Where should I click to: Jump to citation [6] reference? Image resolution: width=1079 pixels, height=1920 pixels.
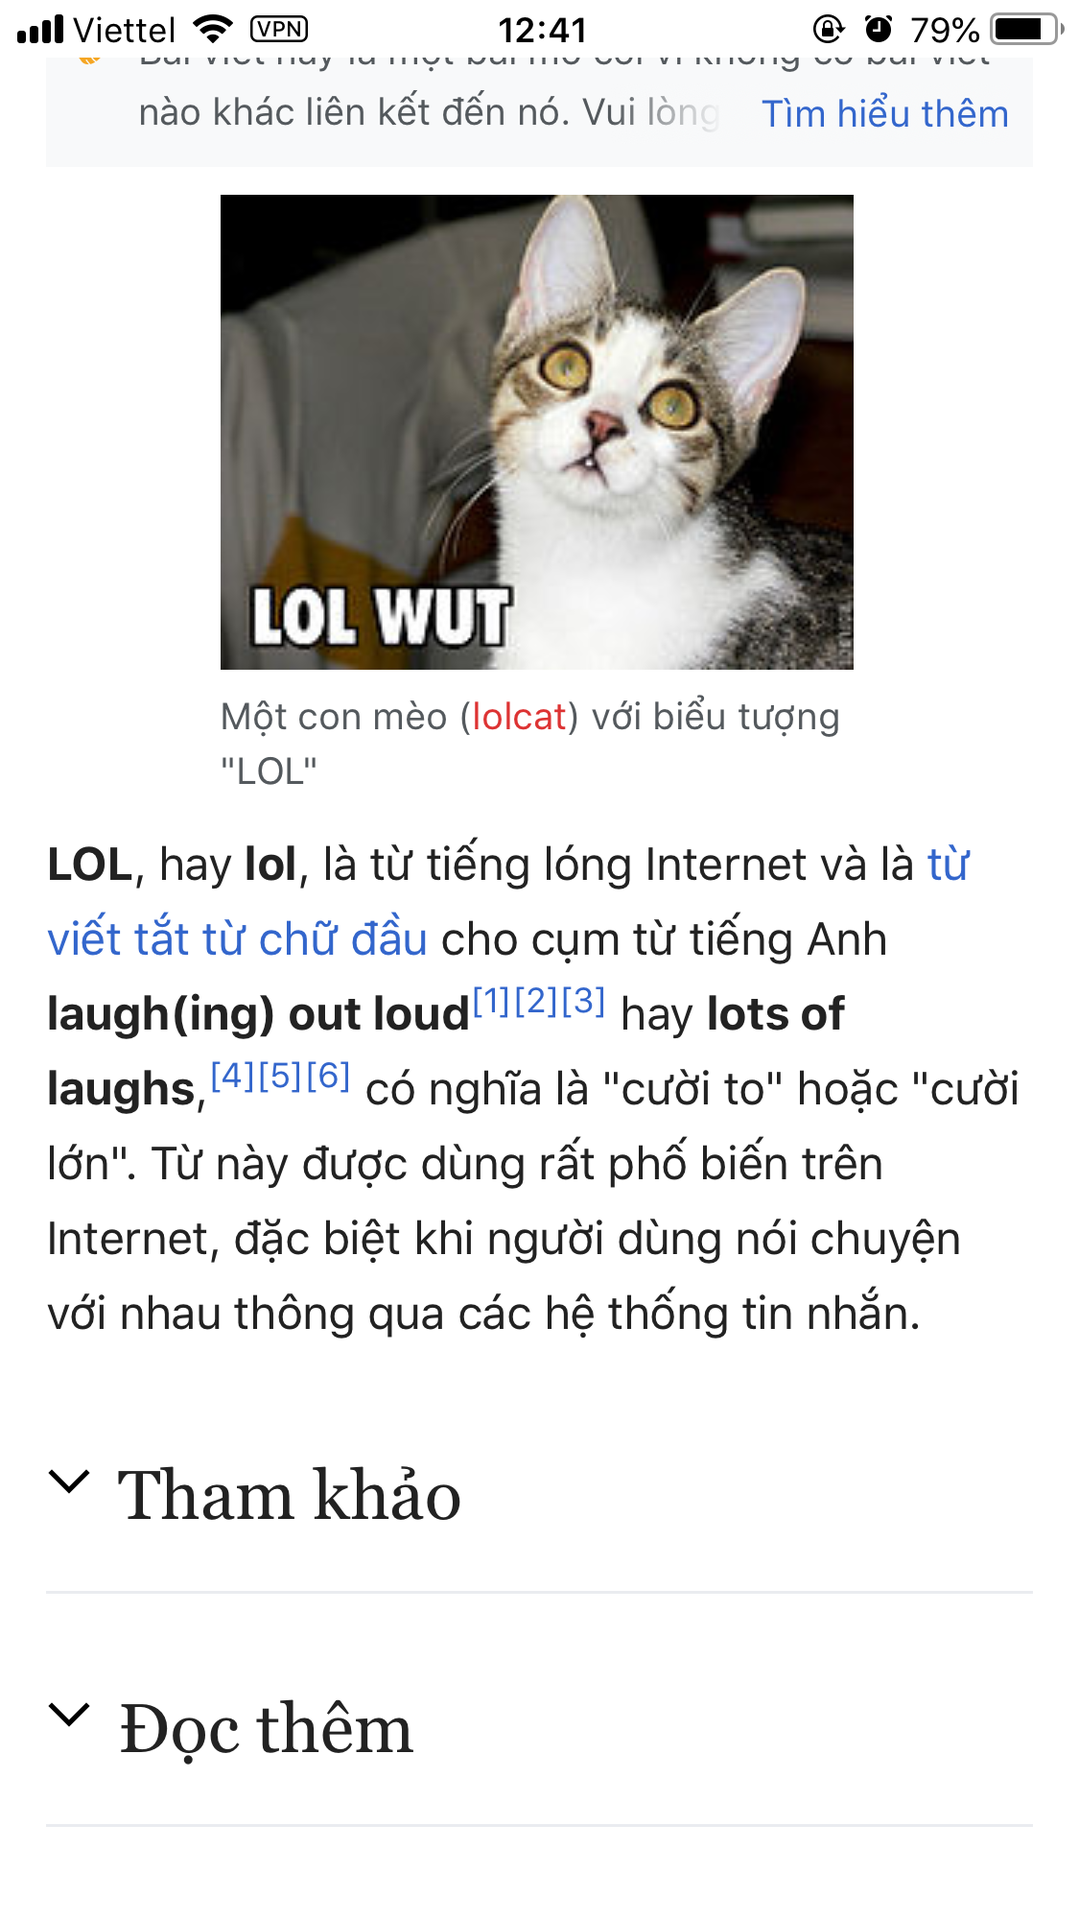[x=328, y=1075]
